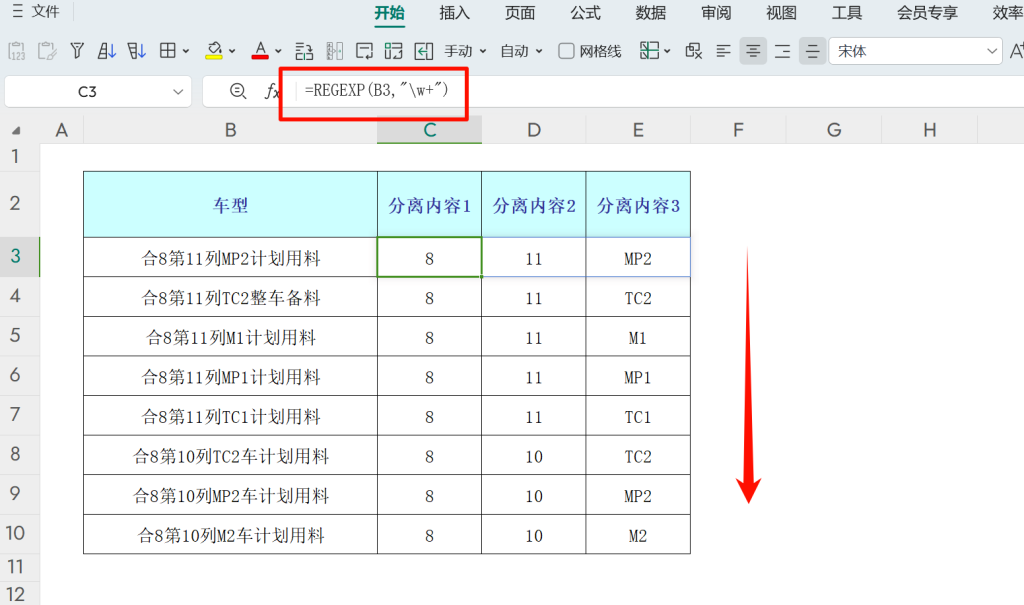Click the rows and columns swap icon
This screenshot has height=605, width=1024.
[x=304, y=51]
